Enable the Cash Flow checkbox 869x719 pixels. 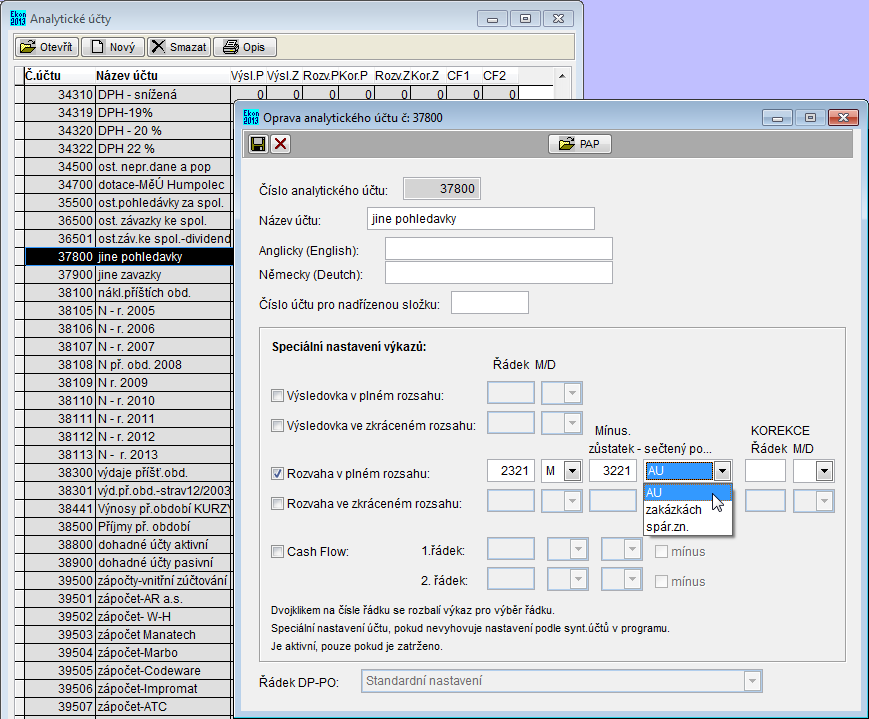277,552
